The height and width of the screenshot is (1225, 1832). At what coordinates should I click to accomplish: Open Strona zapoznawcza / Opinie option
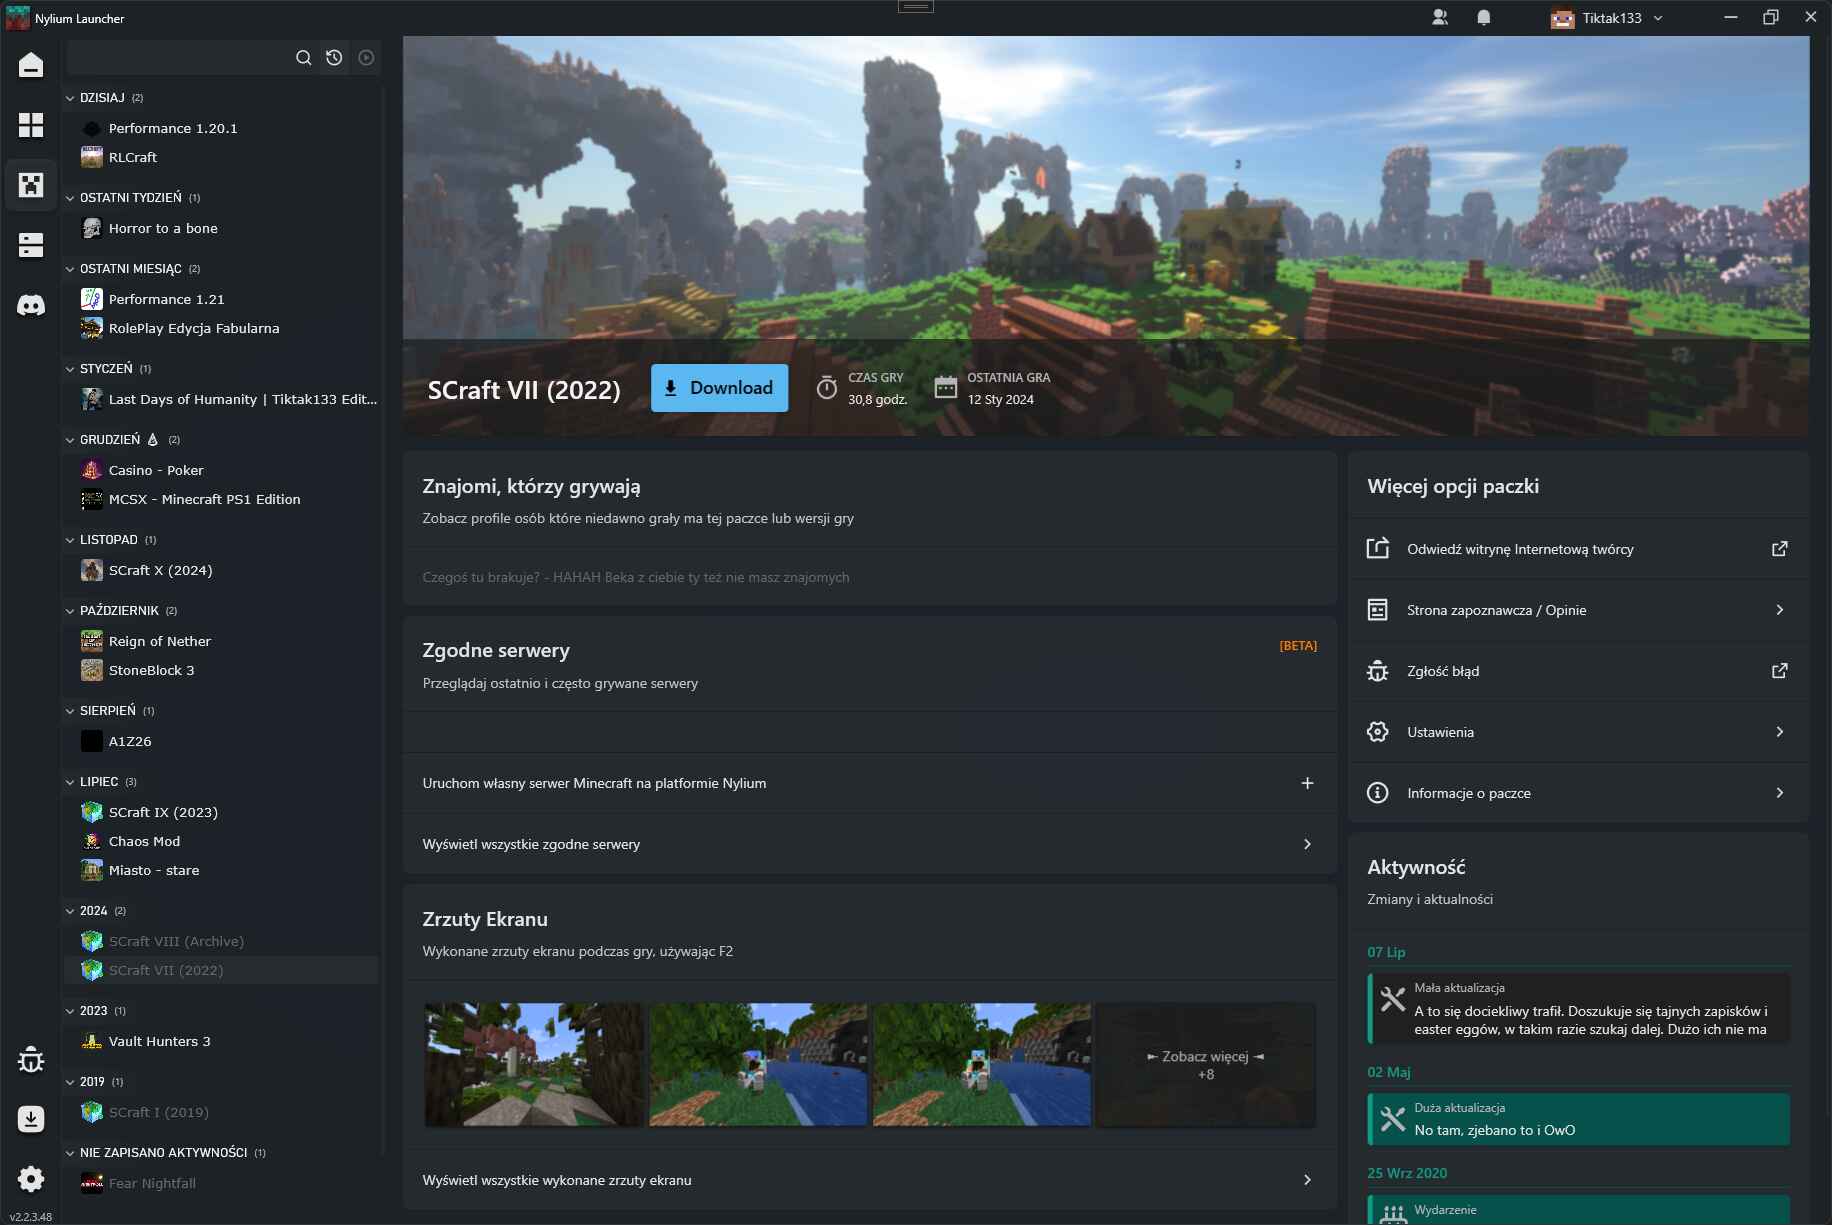pyautogui.click(x=1578, y=610)
